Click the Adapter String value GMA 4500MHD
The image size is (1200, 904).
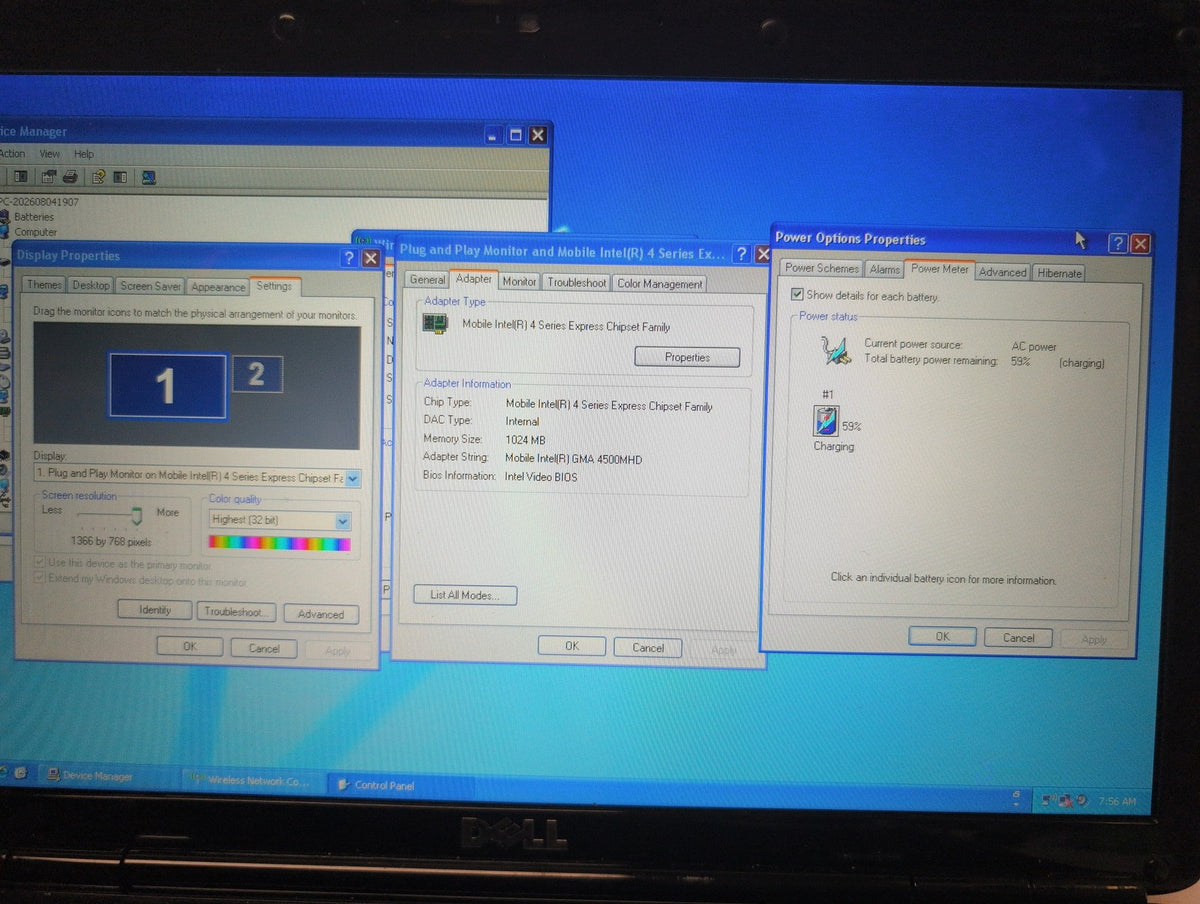574,459
